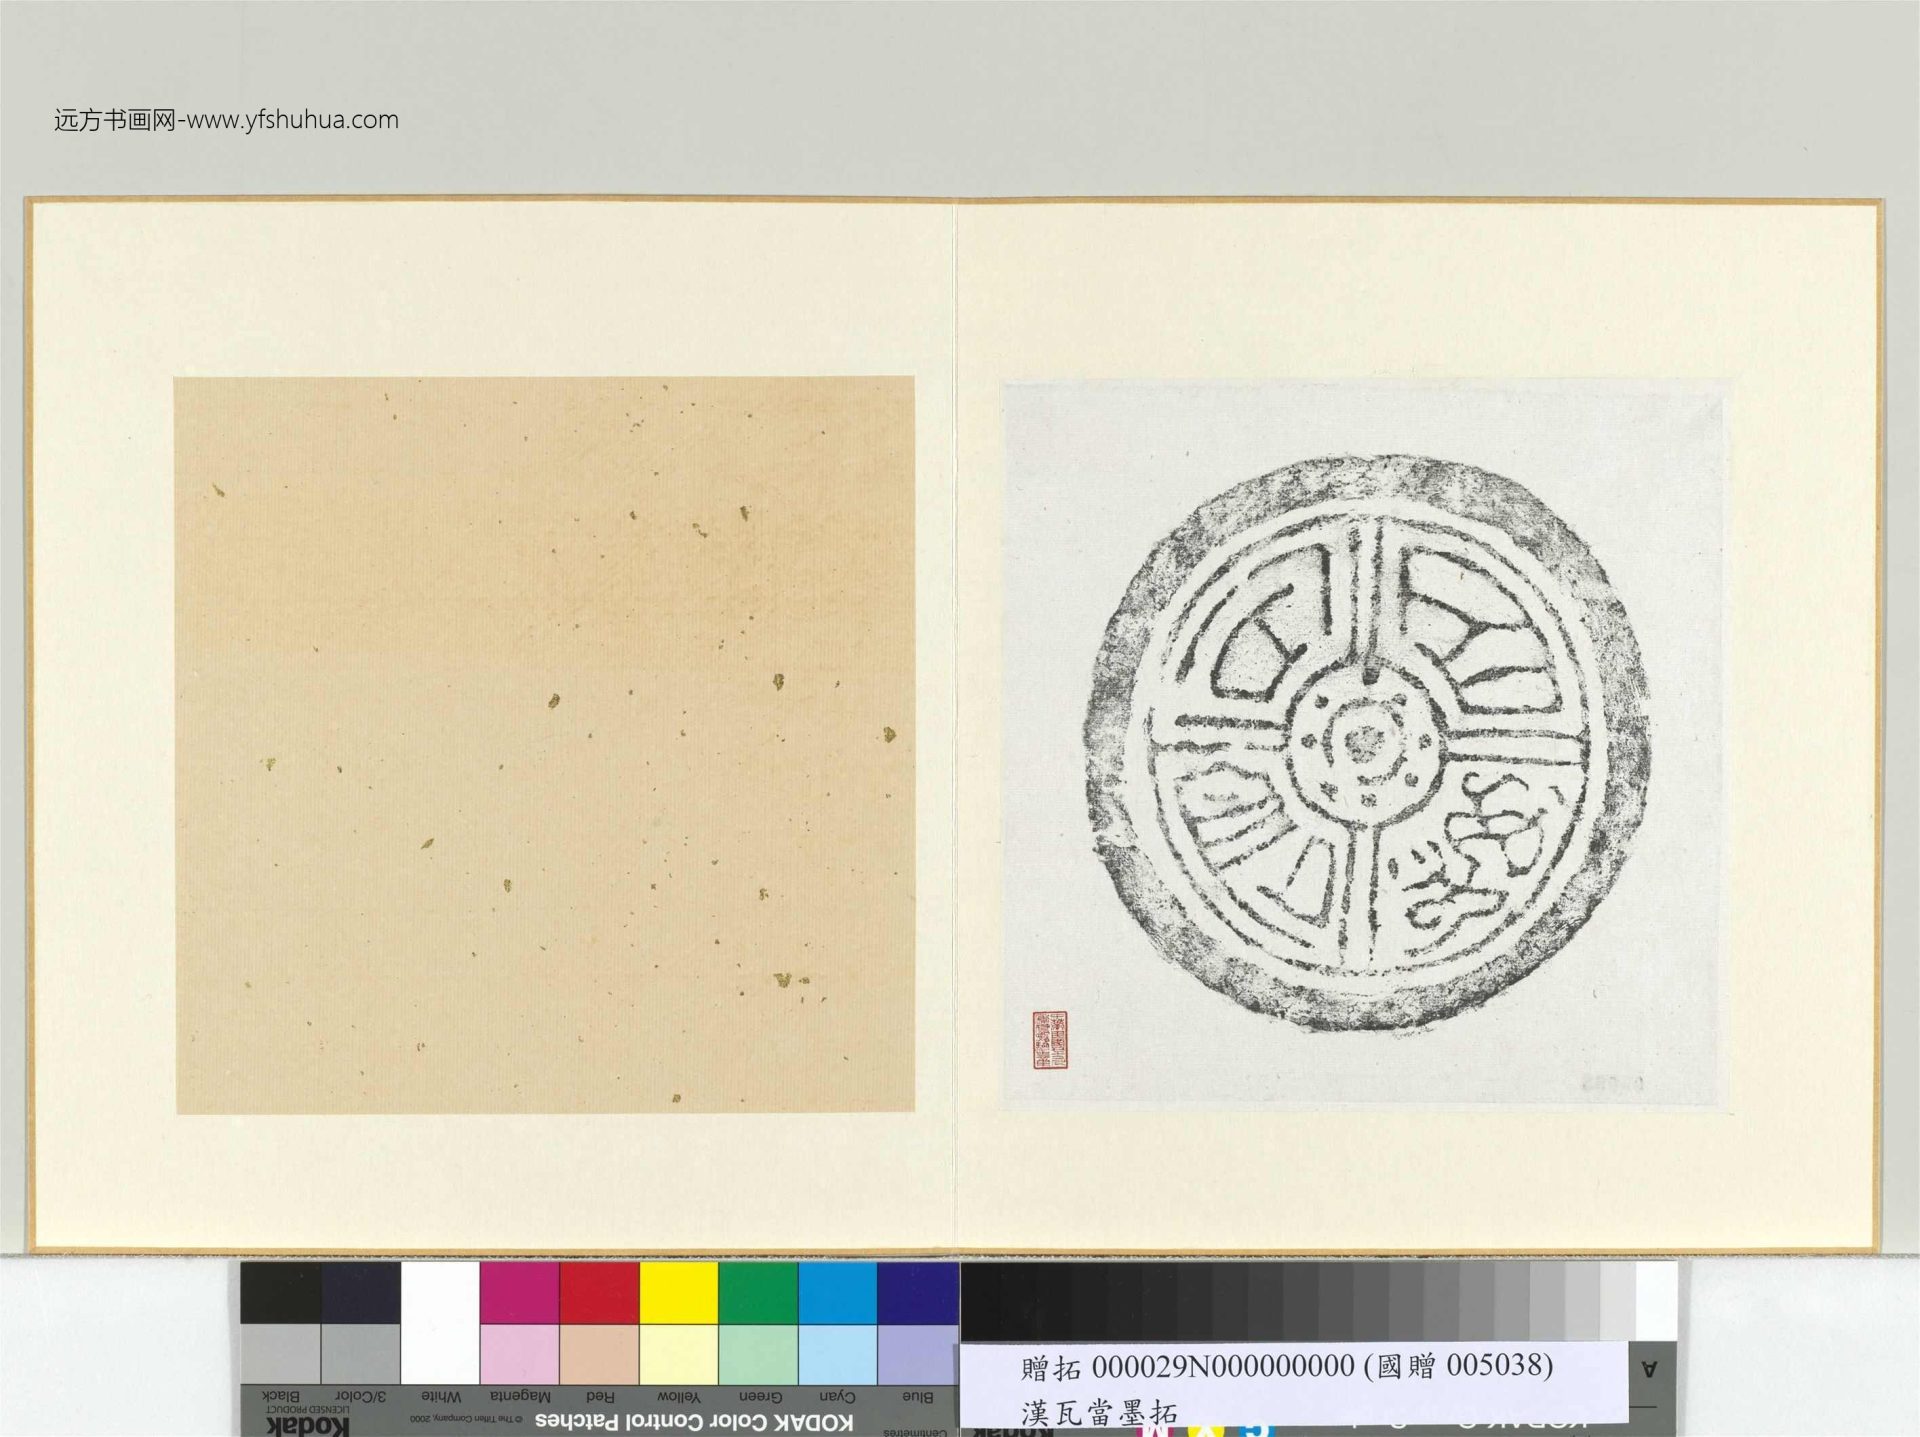Pick the bright yellow color patch
Image resolution: width=1920 pixels, height=1437 pixels.
coord(679,1292)
